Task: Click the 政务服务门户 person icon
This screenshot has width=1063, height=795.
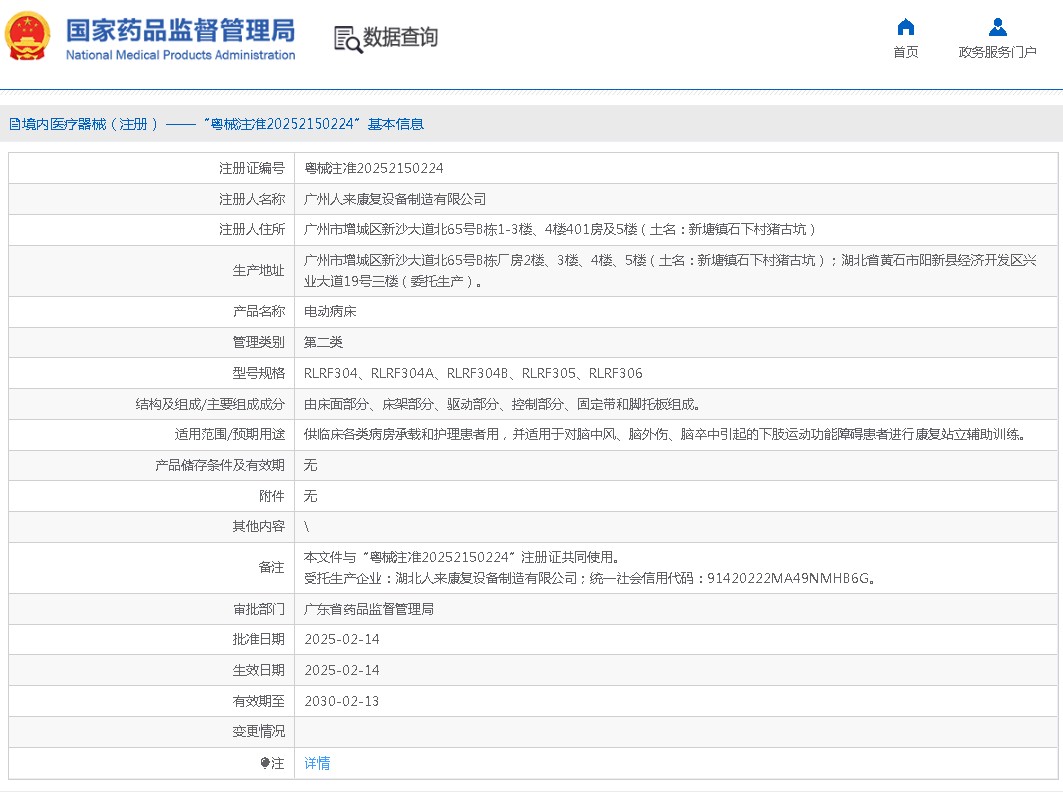Action: pyautogui.click(x=997, y=27)
